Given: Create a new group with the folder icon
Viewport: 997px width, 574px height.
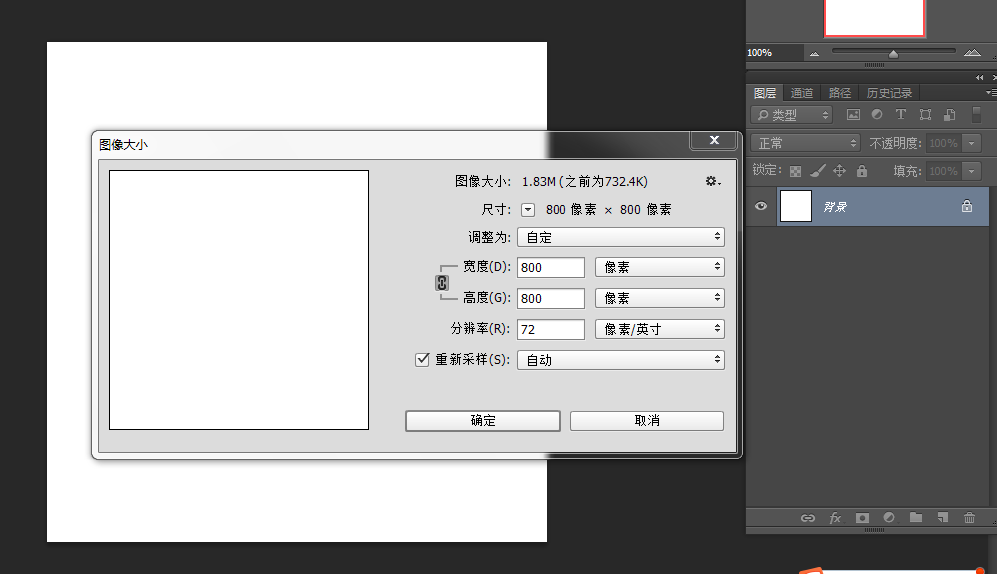Looking at the screenshot, I should 916,517.
